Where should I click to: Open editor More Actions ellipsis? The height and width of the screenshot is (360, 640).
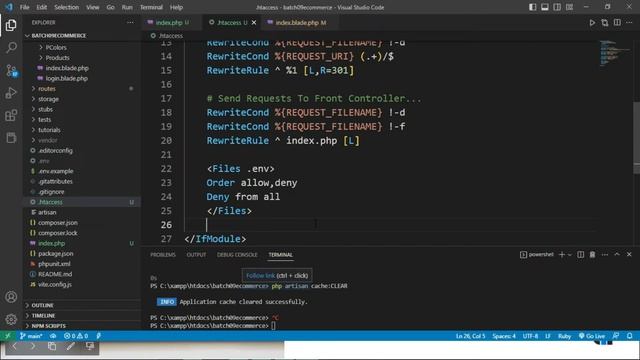629,22
